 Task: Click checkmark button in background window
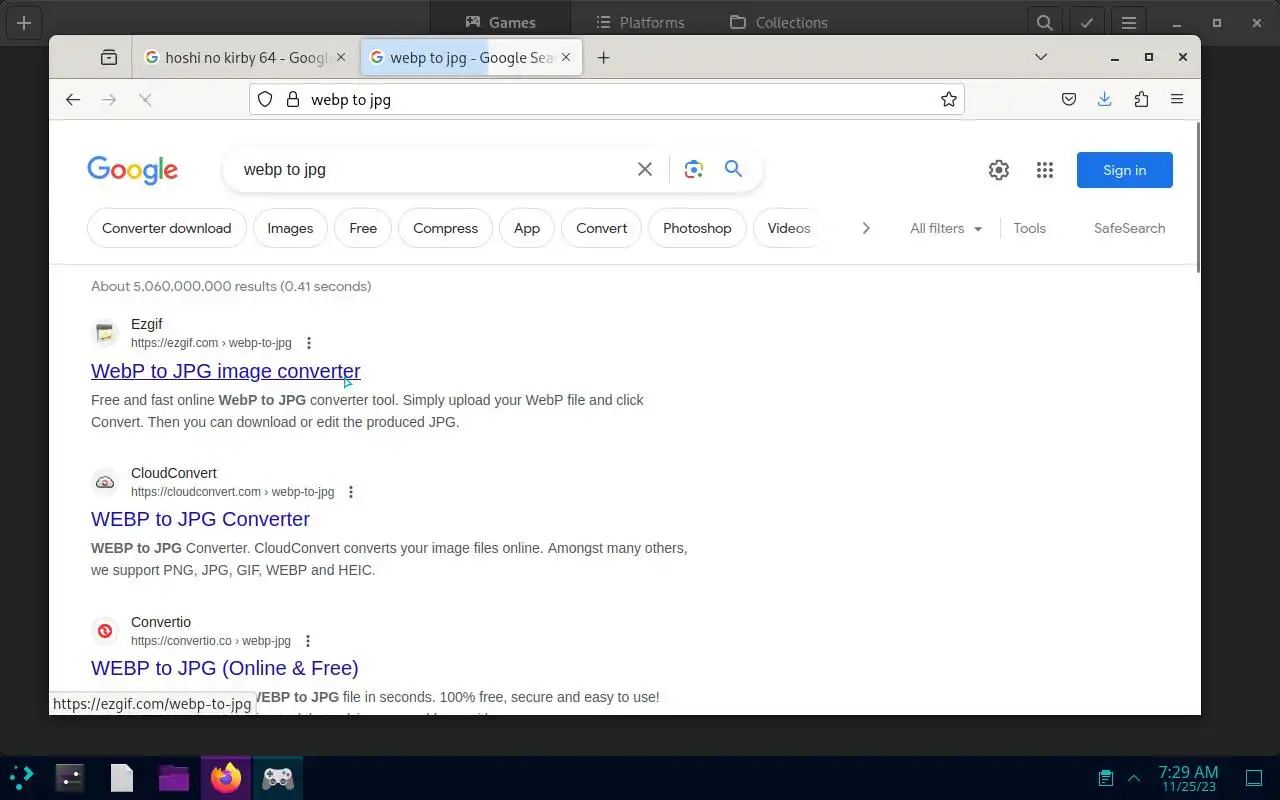1087,22
